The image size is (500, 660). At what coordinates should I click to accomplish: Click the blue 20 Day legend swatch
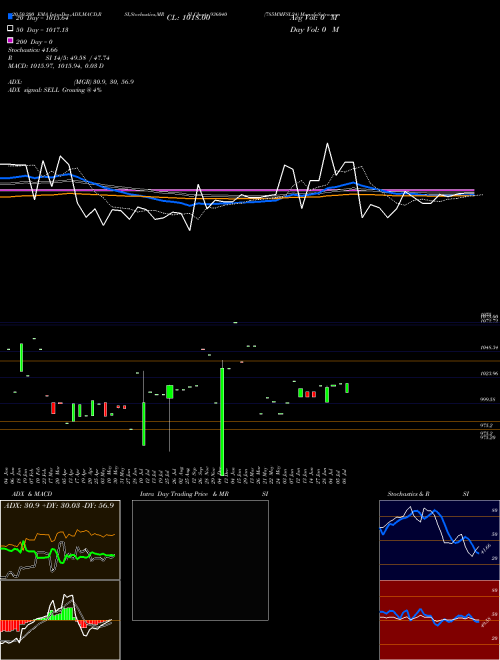point(10,16)
